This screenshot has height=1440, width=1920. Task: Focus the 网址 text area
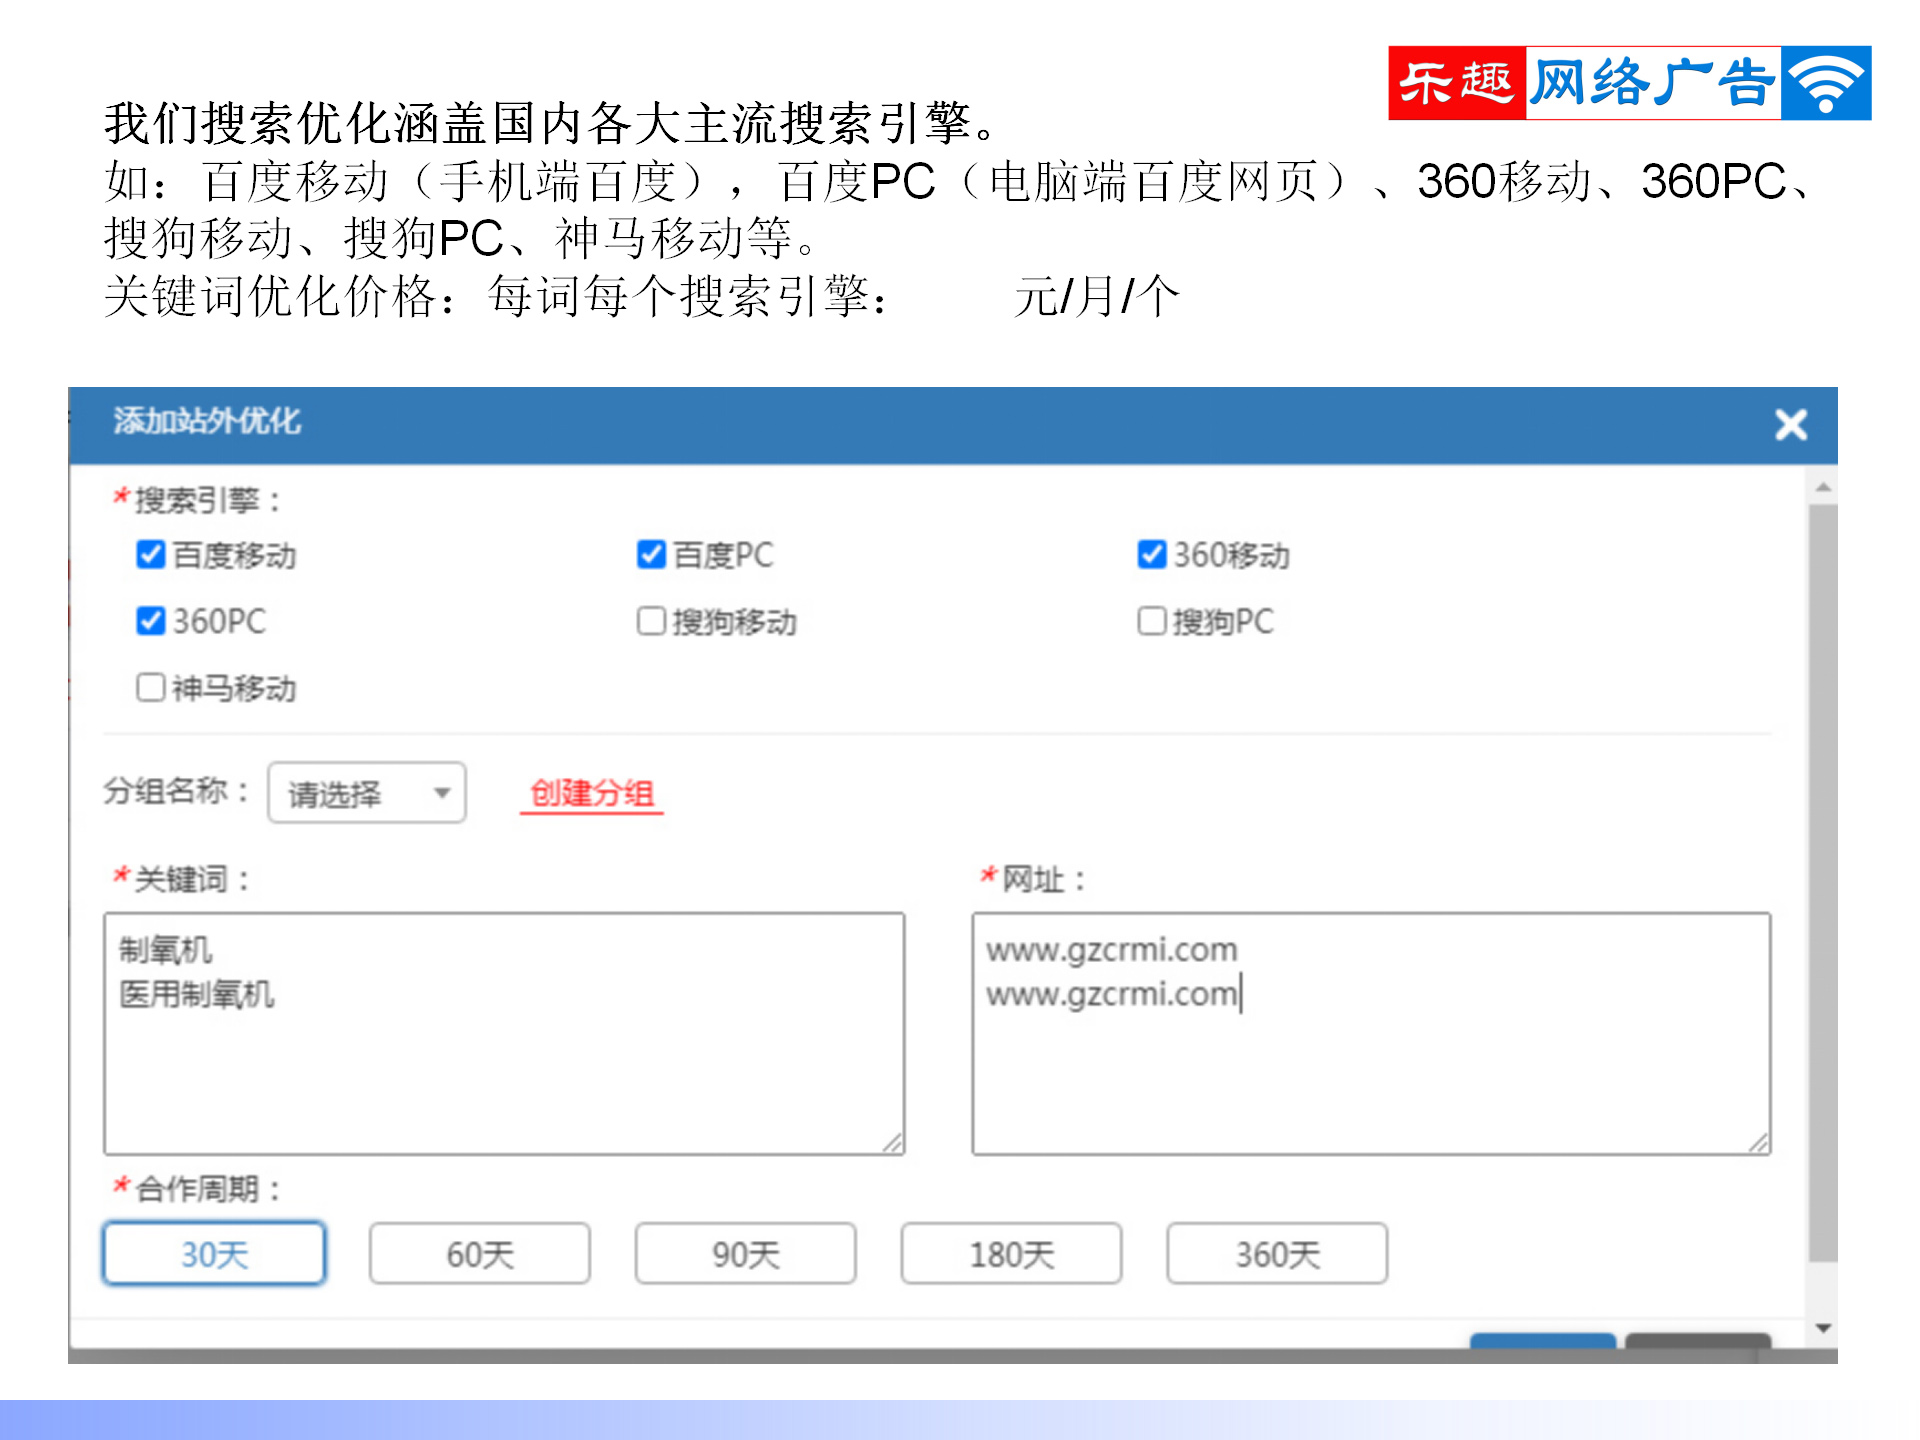point(1371,1034)
